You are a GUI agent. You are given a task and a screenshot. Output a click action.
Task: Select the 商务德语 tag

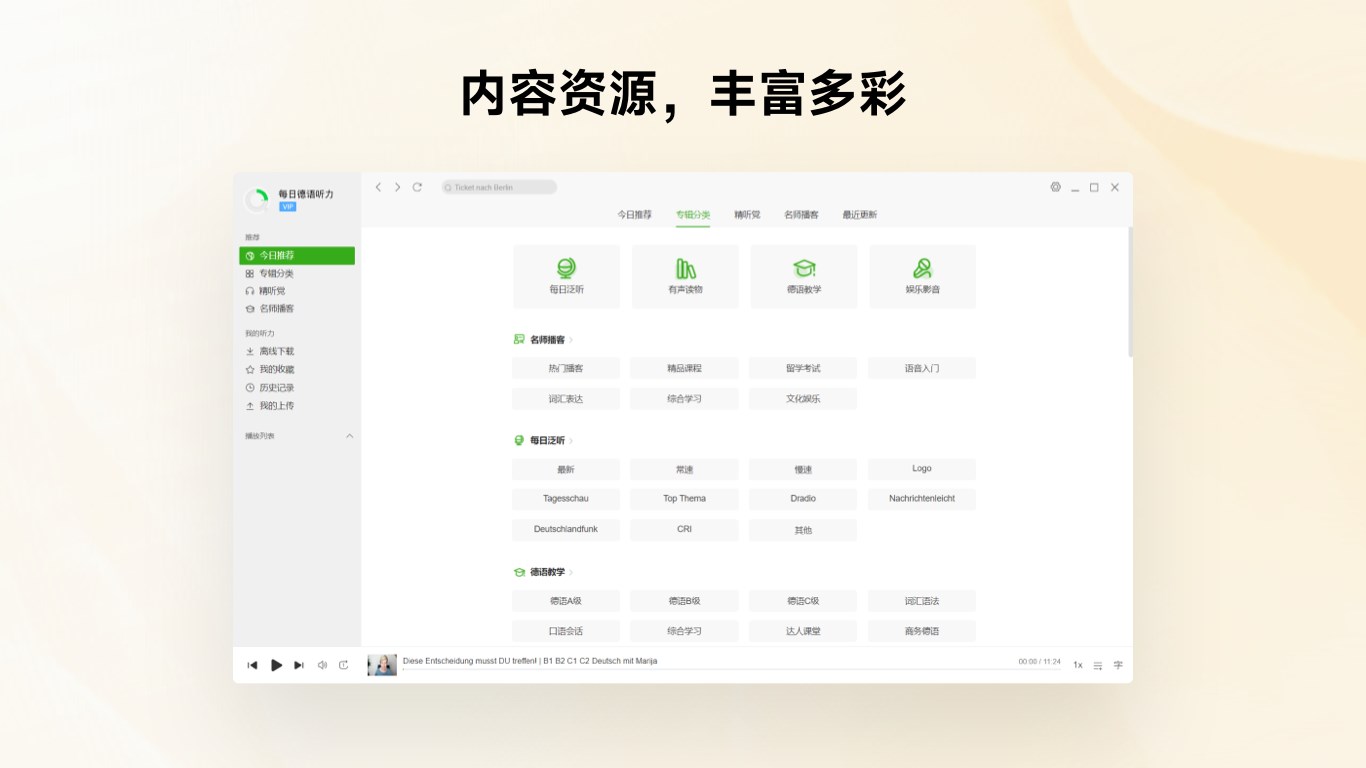click(x=922, y=631)
